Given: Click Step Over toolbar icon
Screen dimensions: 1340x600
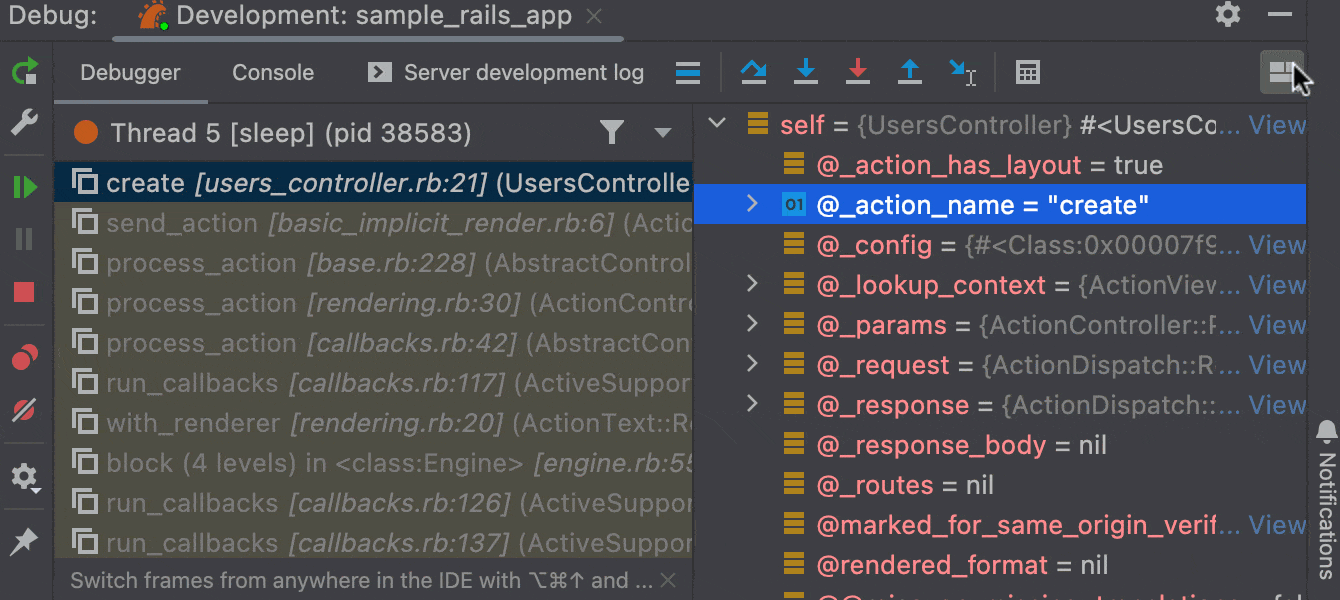Looking at the screenshot, I should click(x=753, y=72).
